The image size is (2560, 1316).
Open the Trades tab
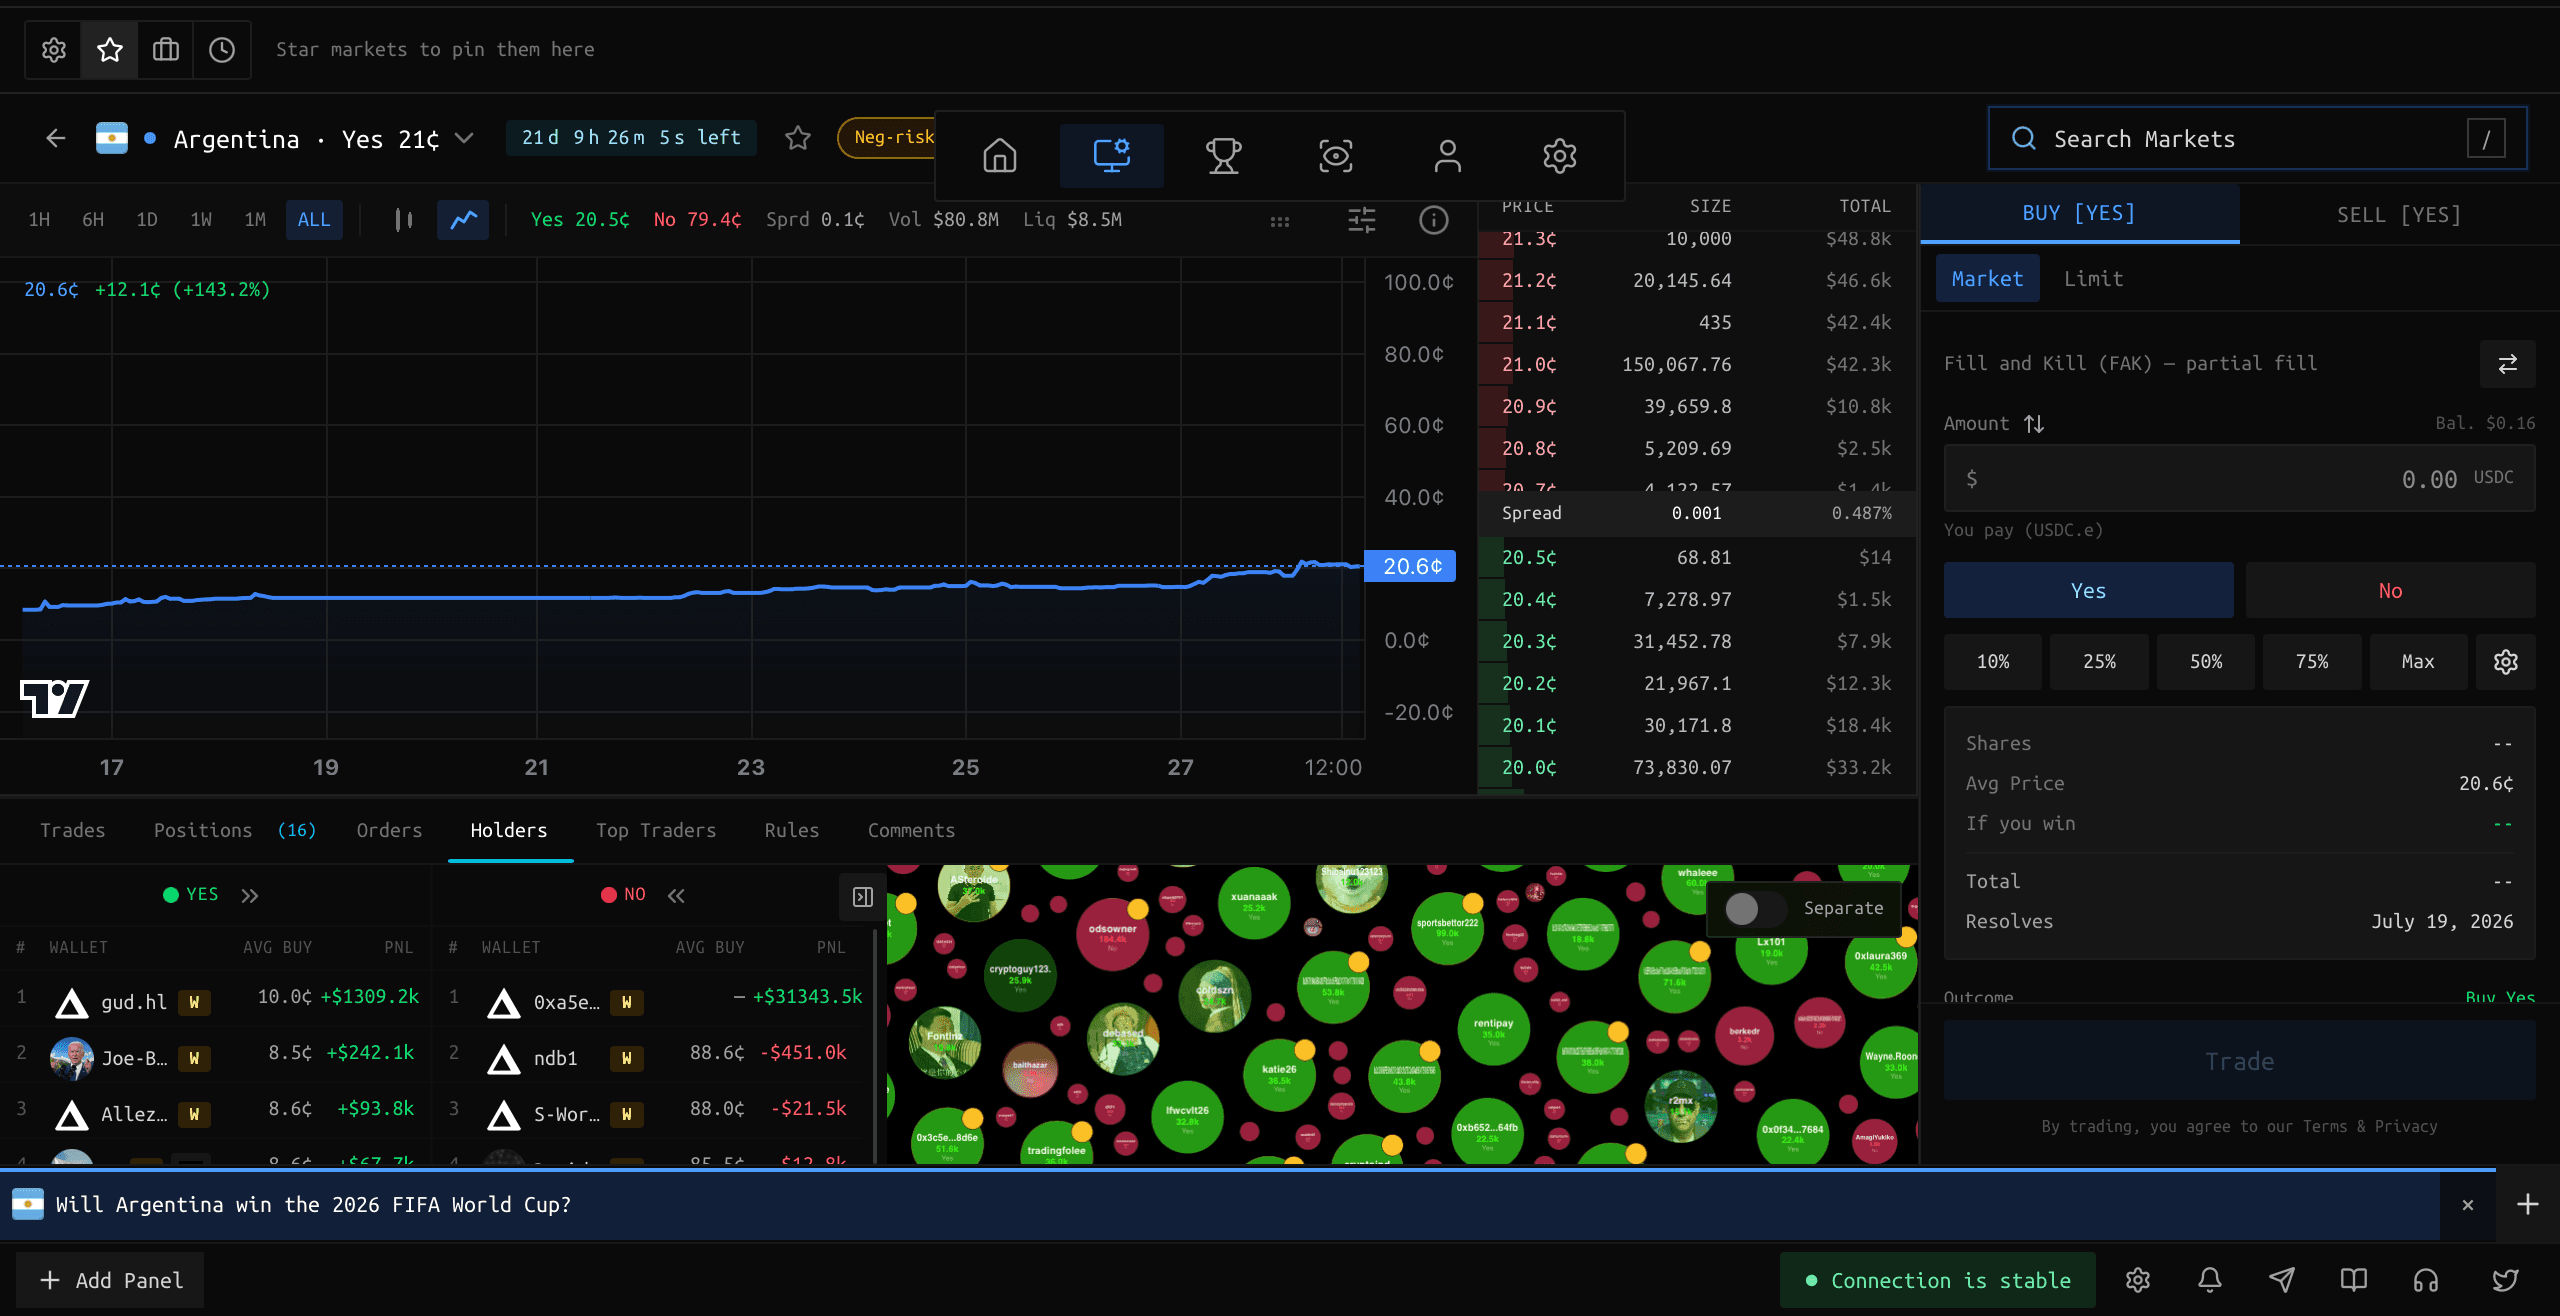[x=73, y=830]
